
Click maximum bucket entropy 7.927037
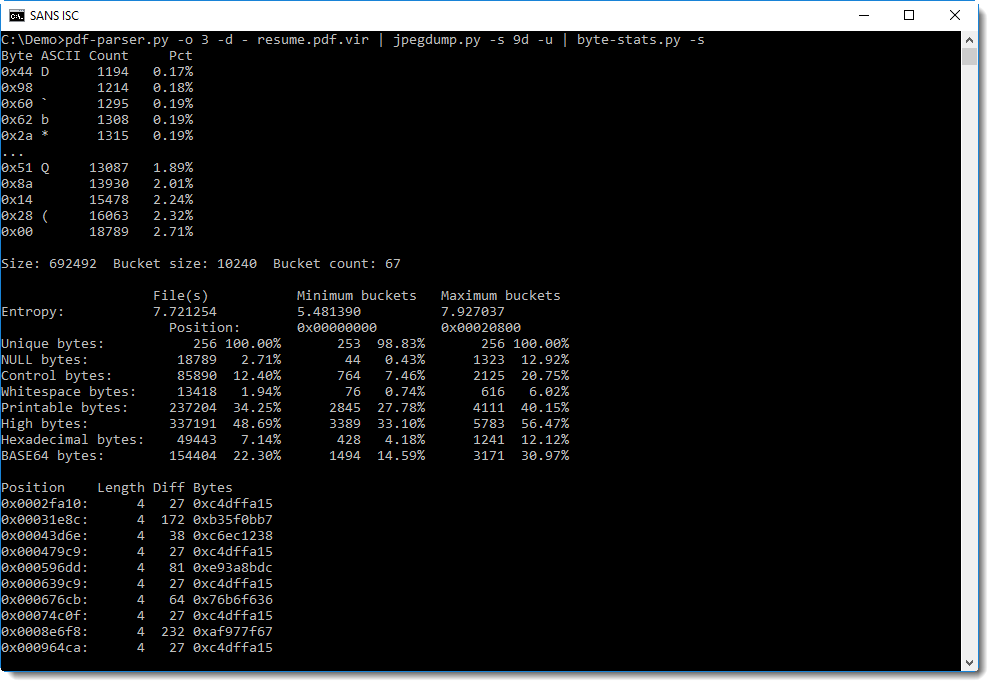tap(472, 311)
